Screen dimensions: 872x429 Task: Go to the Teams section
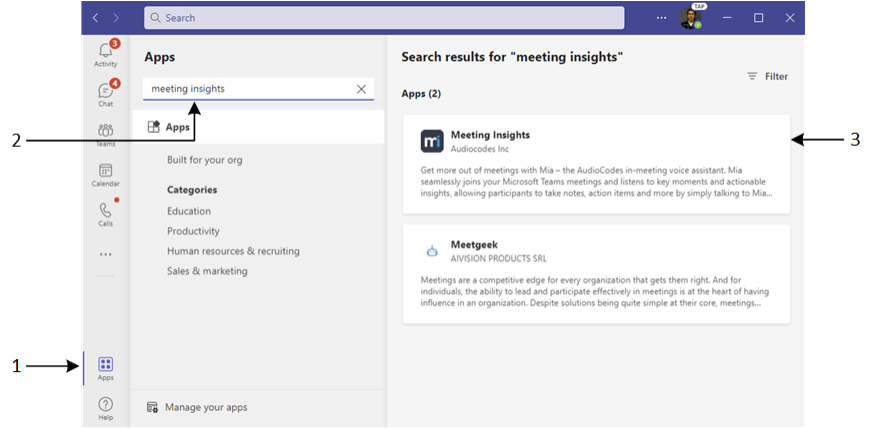pyautogui.click(x=105, y=132)
